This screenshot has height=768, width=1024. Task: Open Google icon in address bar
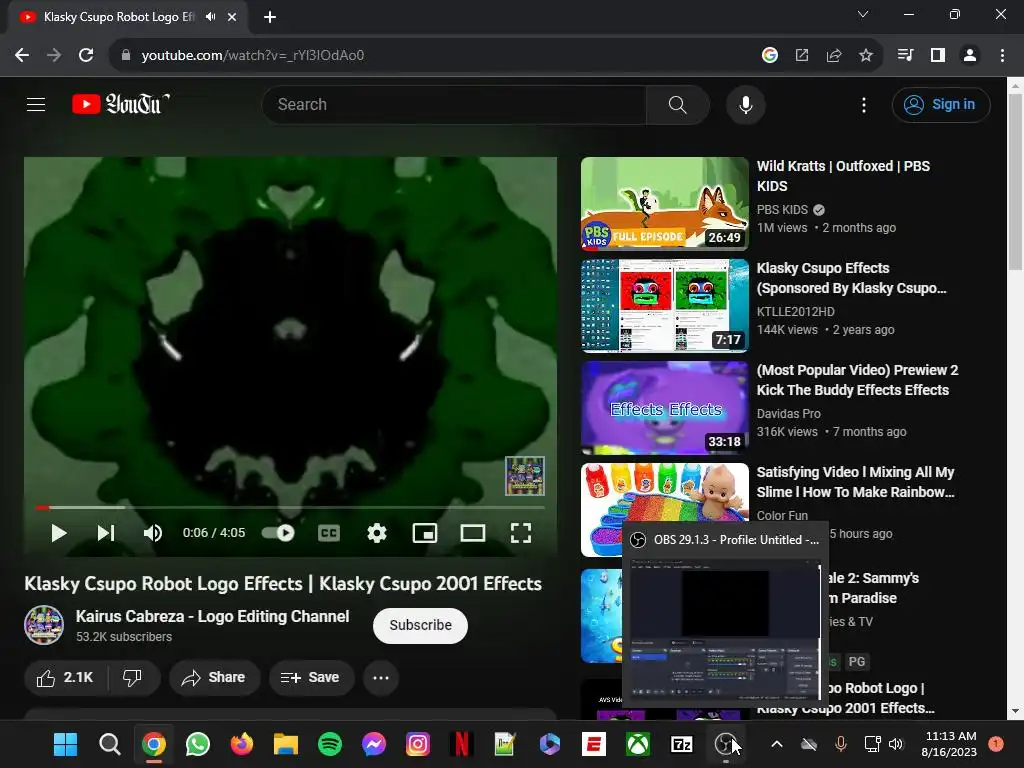(x=769, y=55)
